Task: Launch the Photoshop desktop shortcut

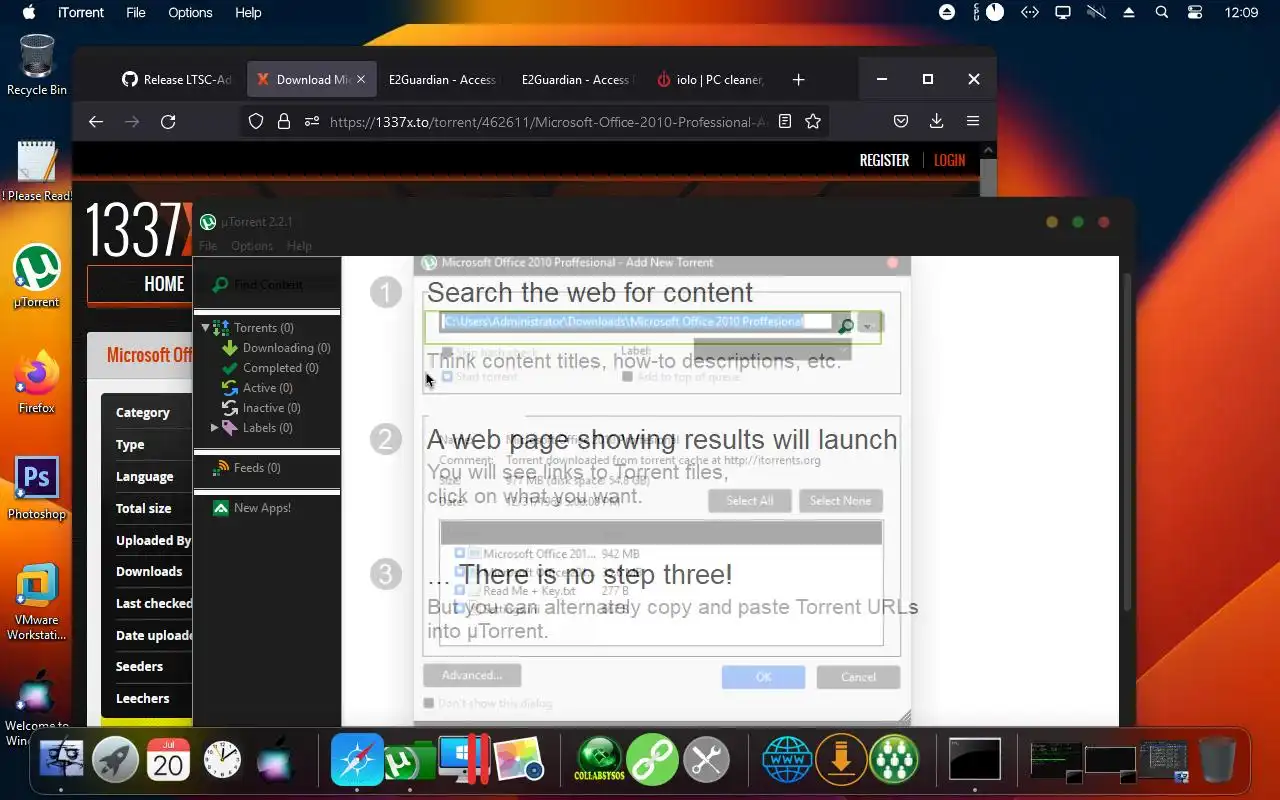Action: point(37,489)
